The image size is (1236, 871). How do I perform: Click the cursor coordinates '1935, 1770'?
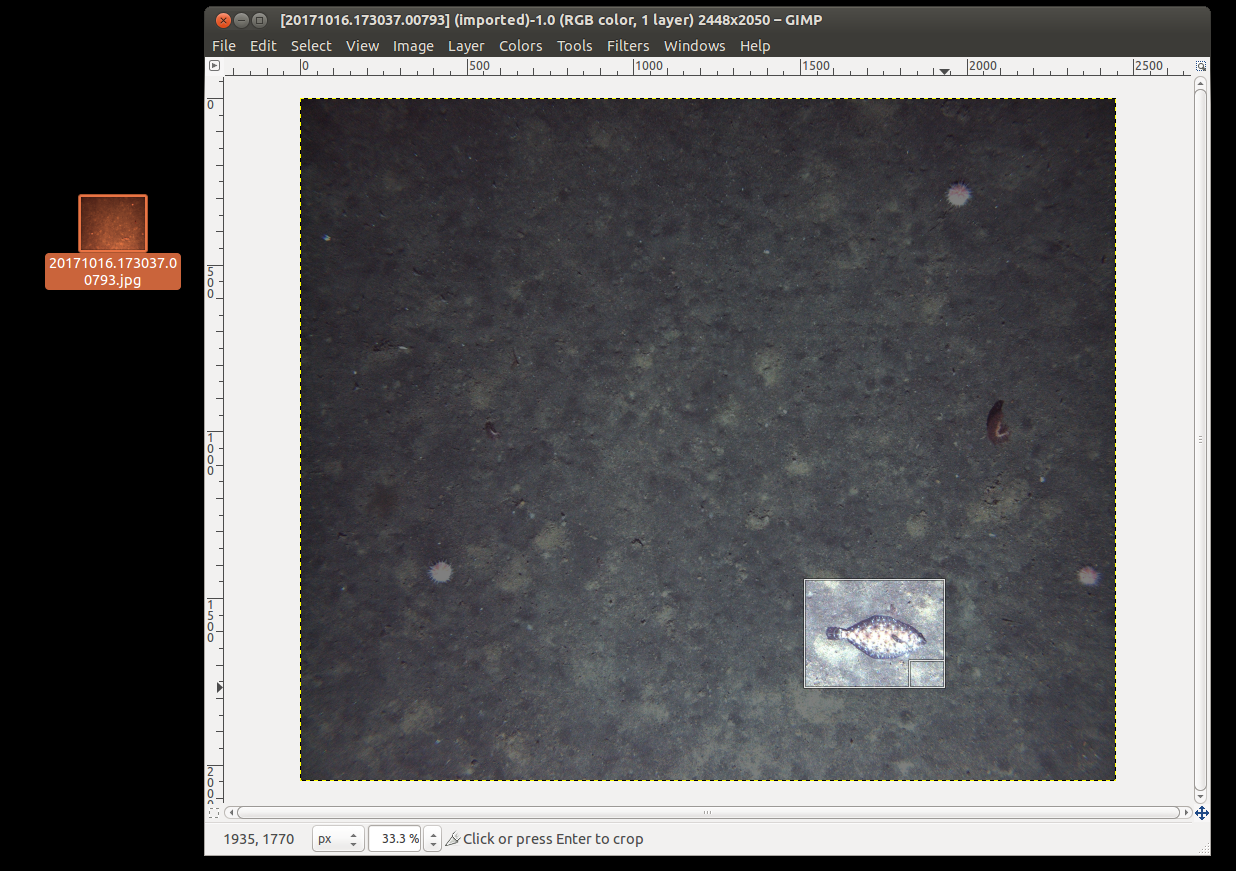click(x=259, y=839)
